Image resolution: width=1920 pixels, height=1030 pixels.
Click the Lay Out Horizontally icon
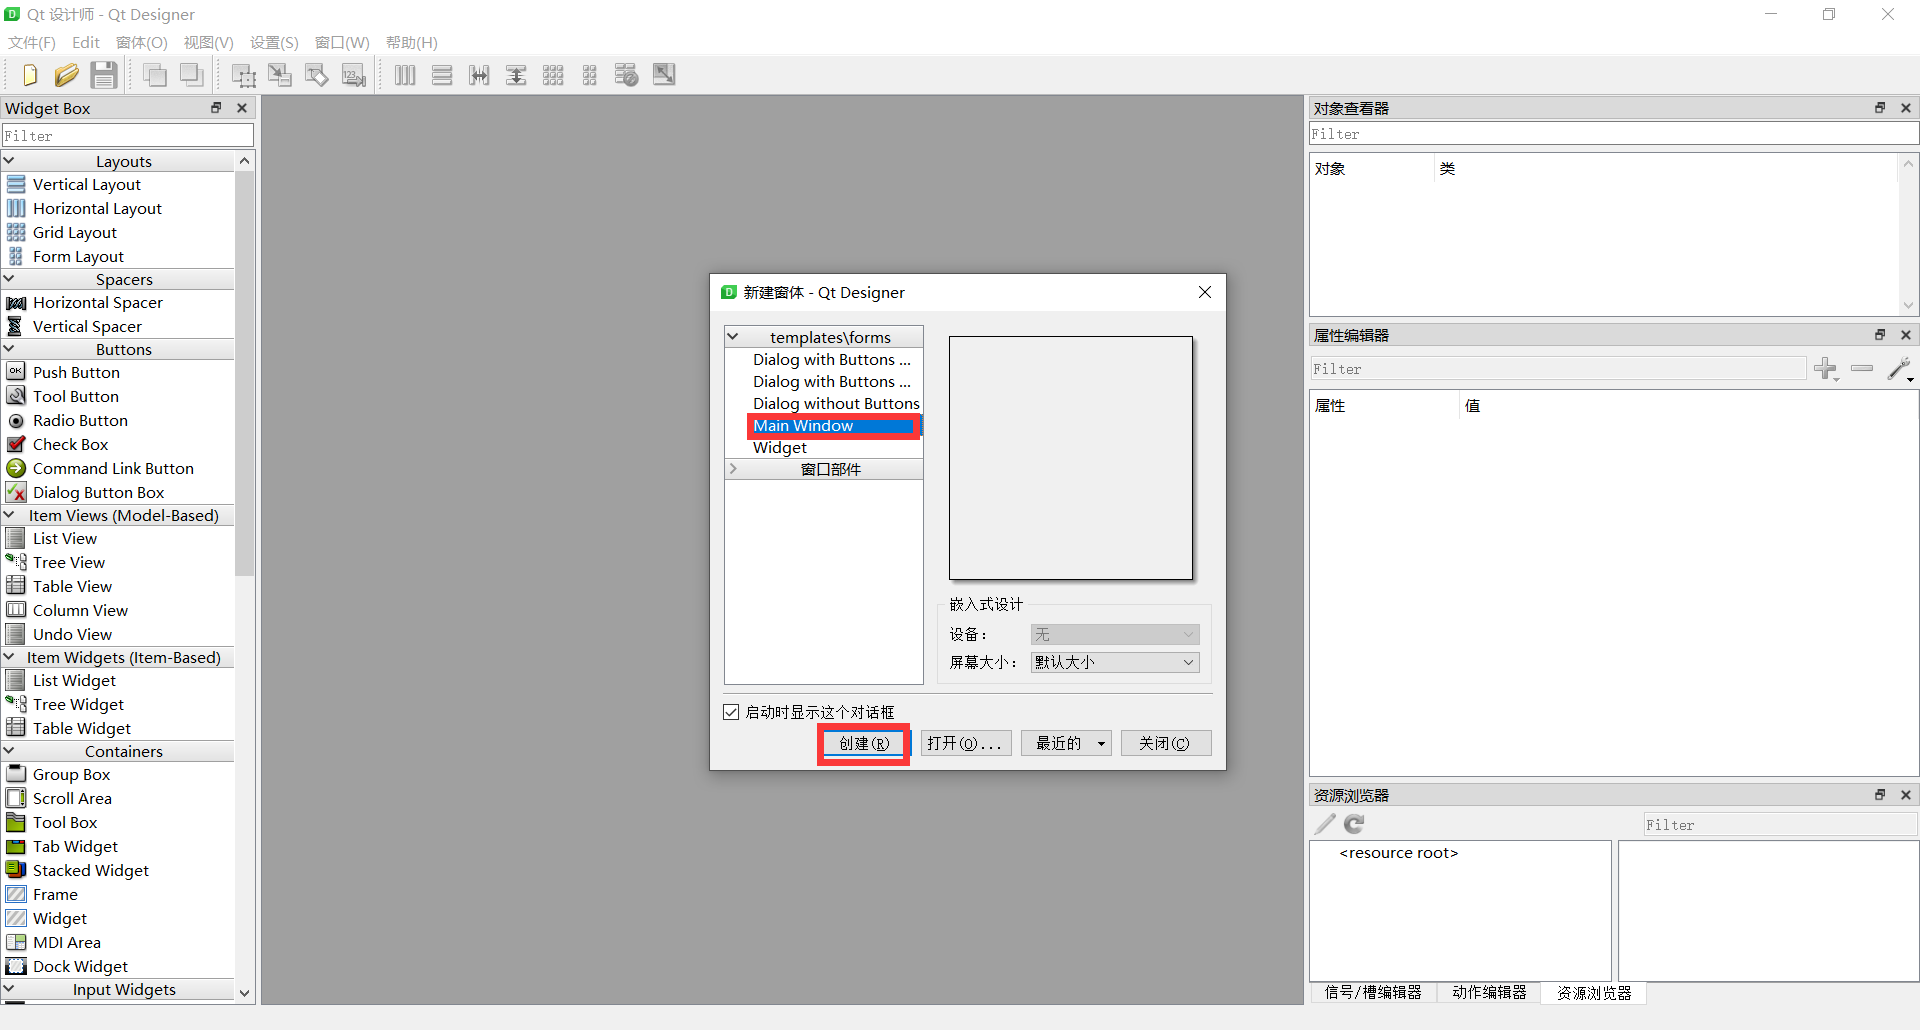405,75
